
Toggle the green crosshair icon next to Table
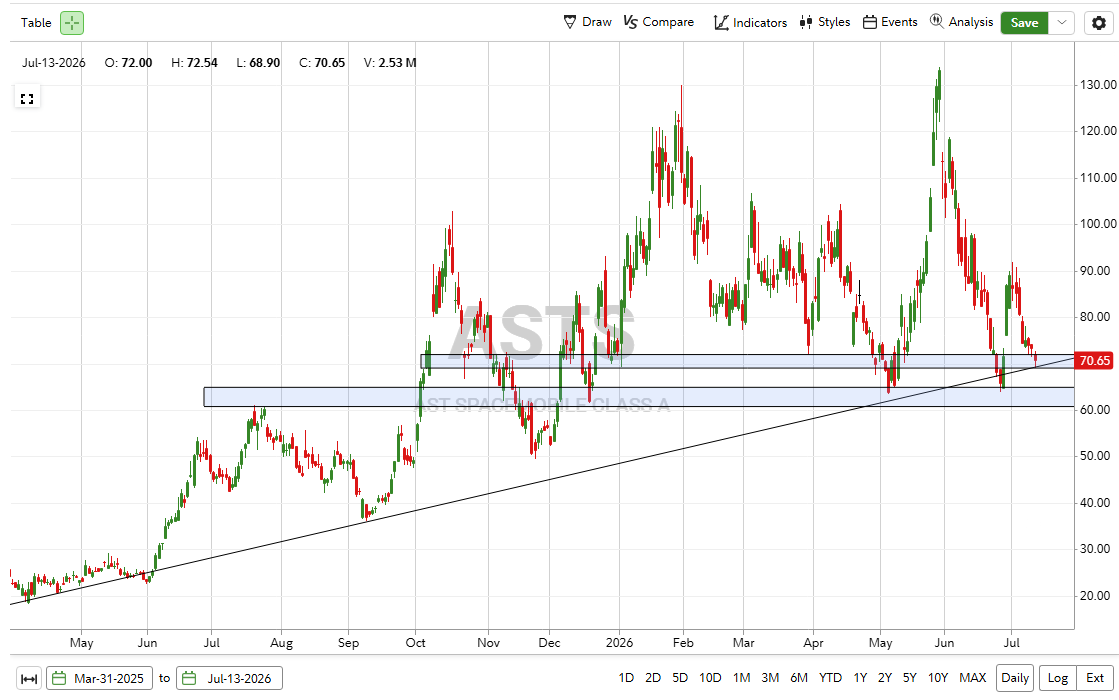click(72, 23)
